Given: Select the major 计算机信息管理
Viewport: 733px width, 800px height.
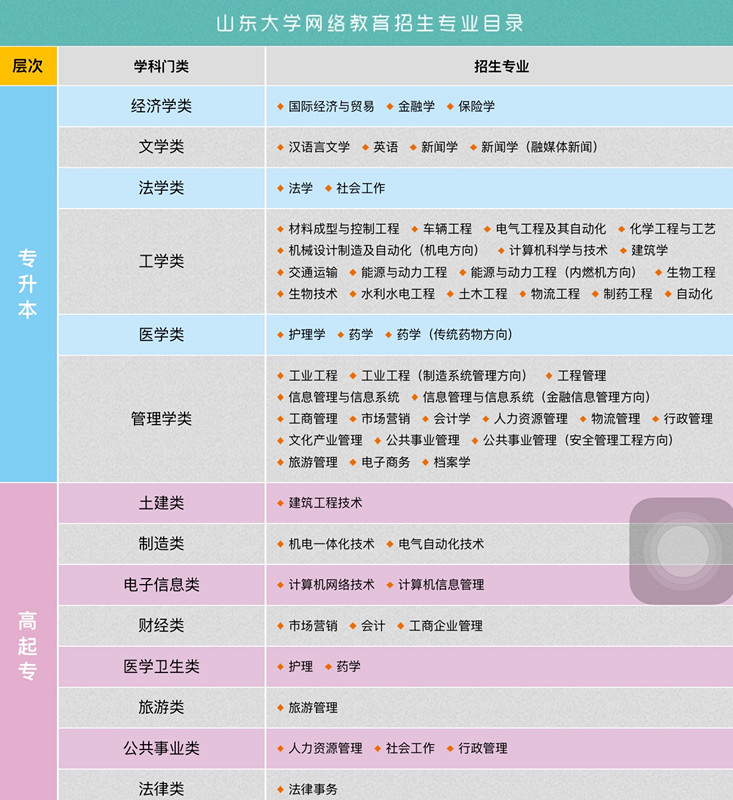Looking at the screenshot, I should pyautogui.click(x=441, y=585).
